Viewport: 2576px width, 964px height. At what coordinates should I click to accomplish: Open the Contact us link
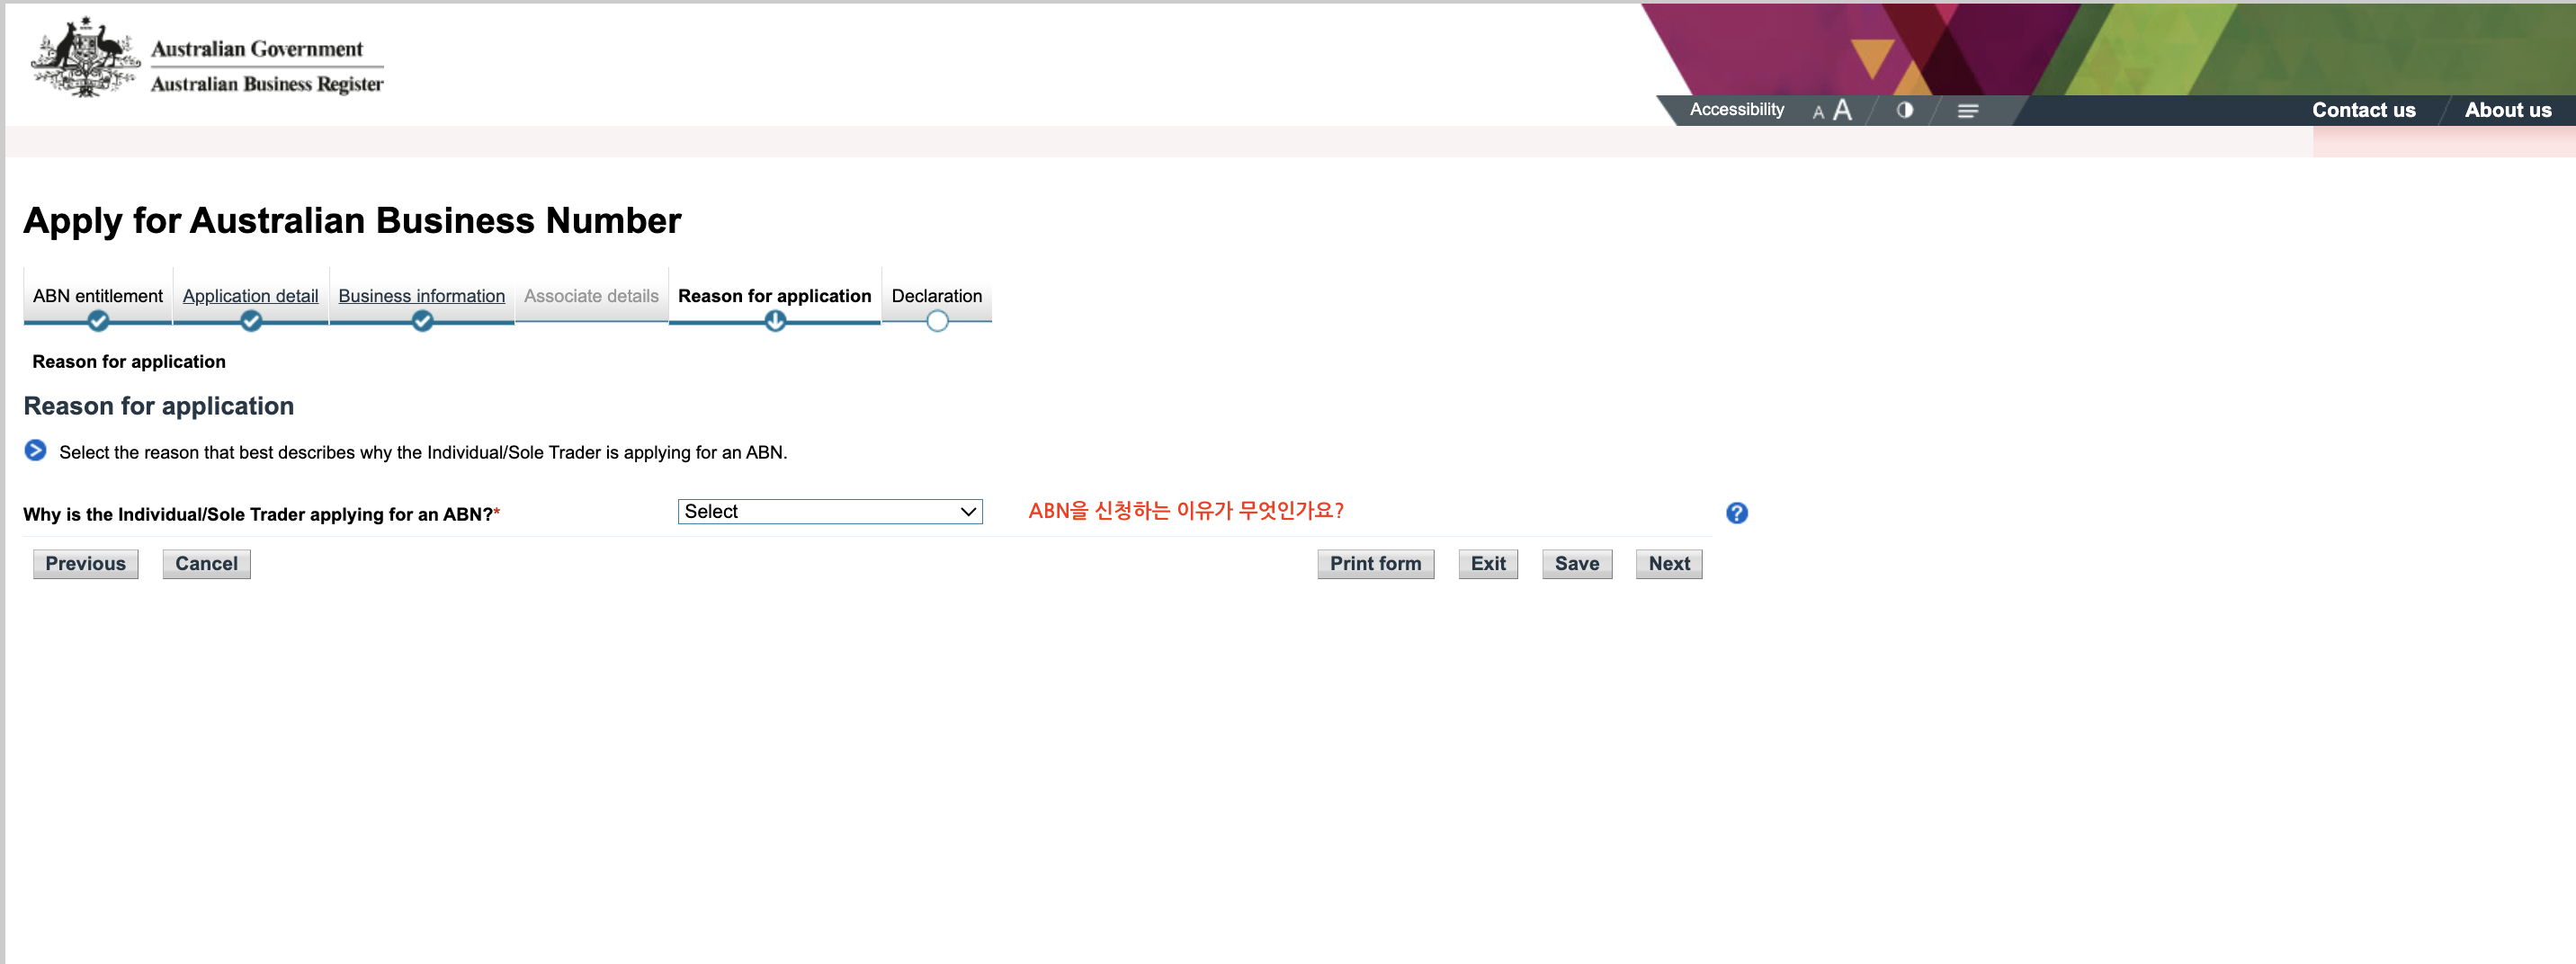coord(2363,110)
